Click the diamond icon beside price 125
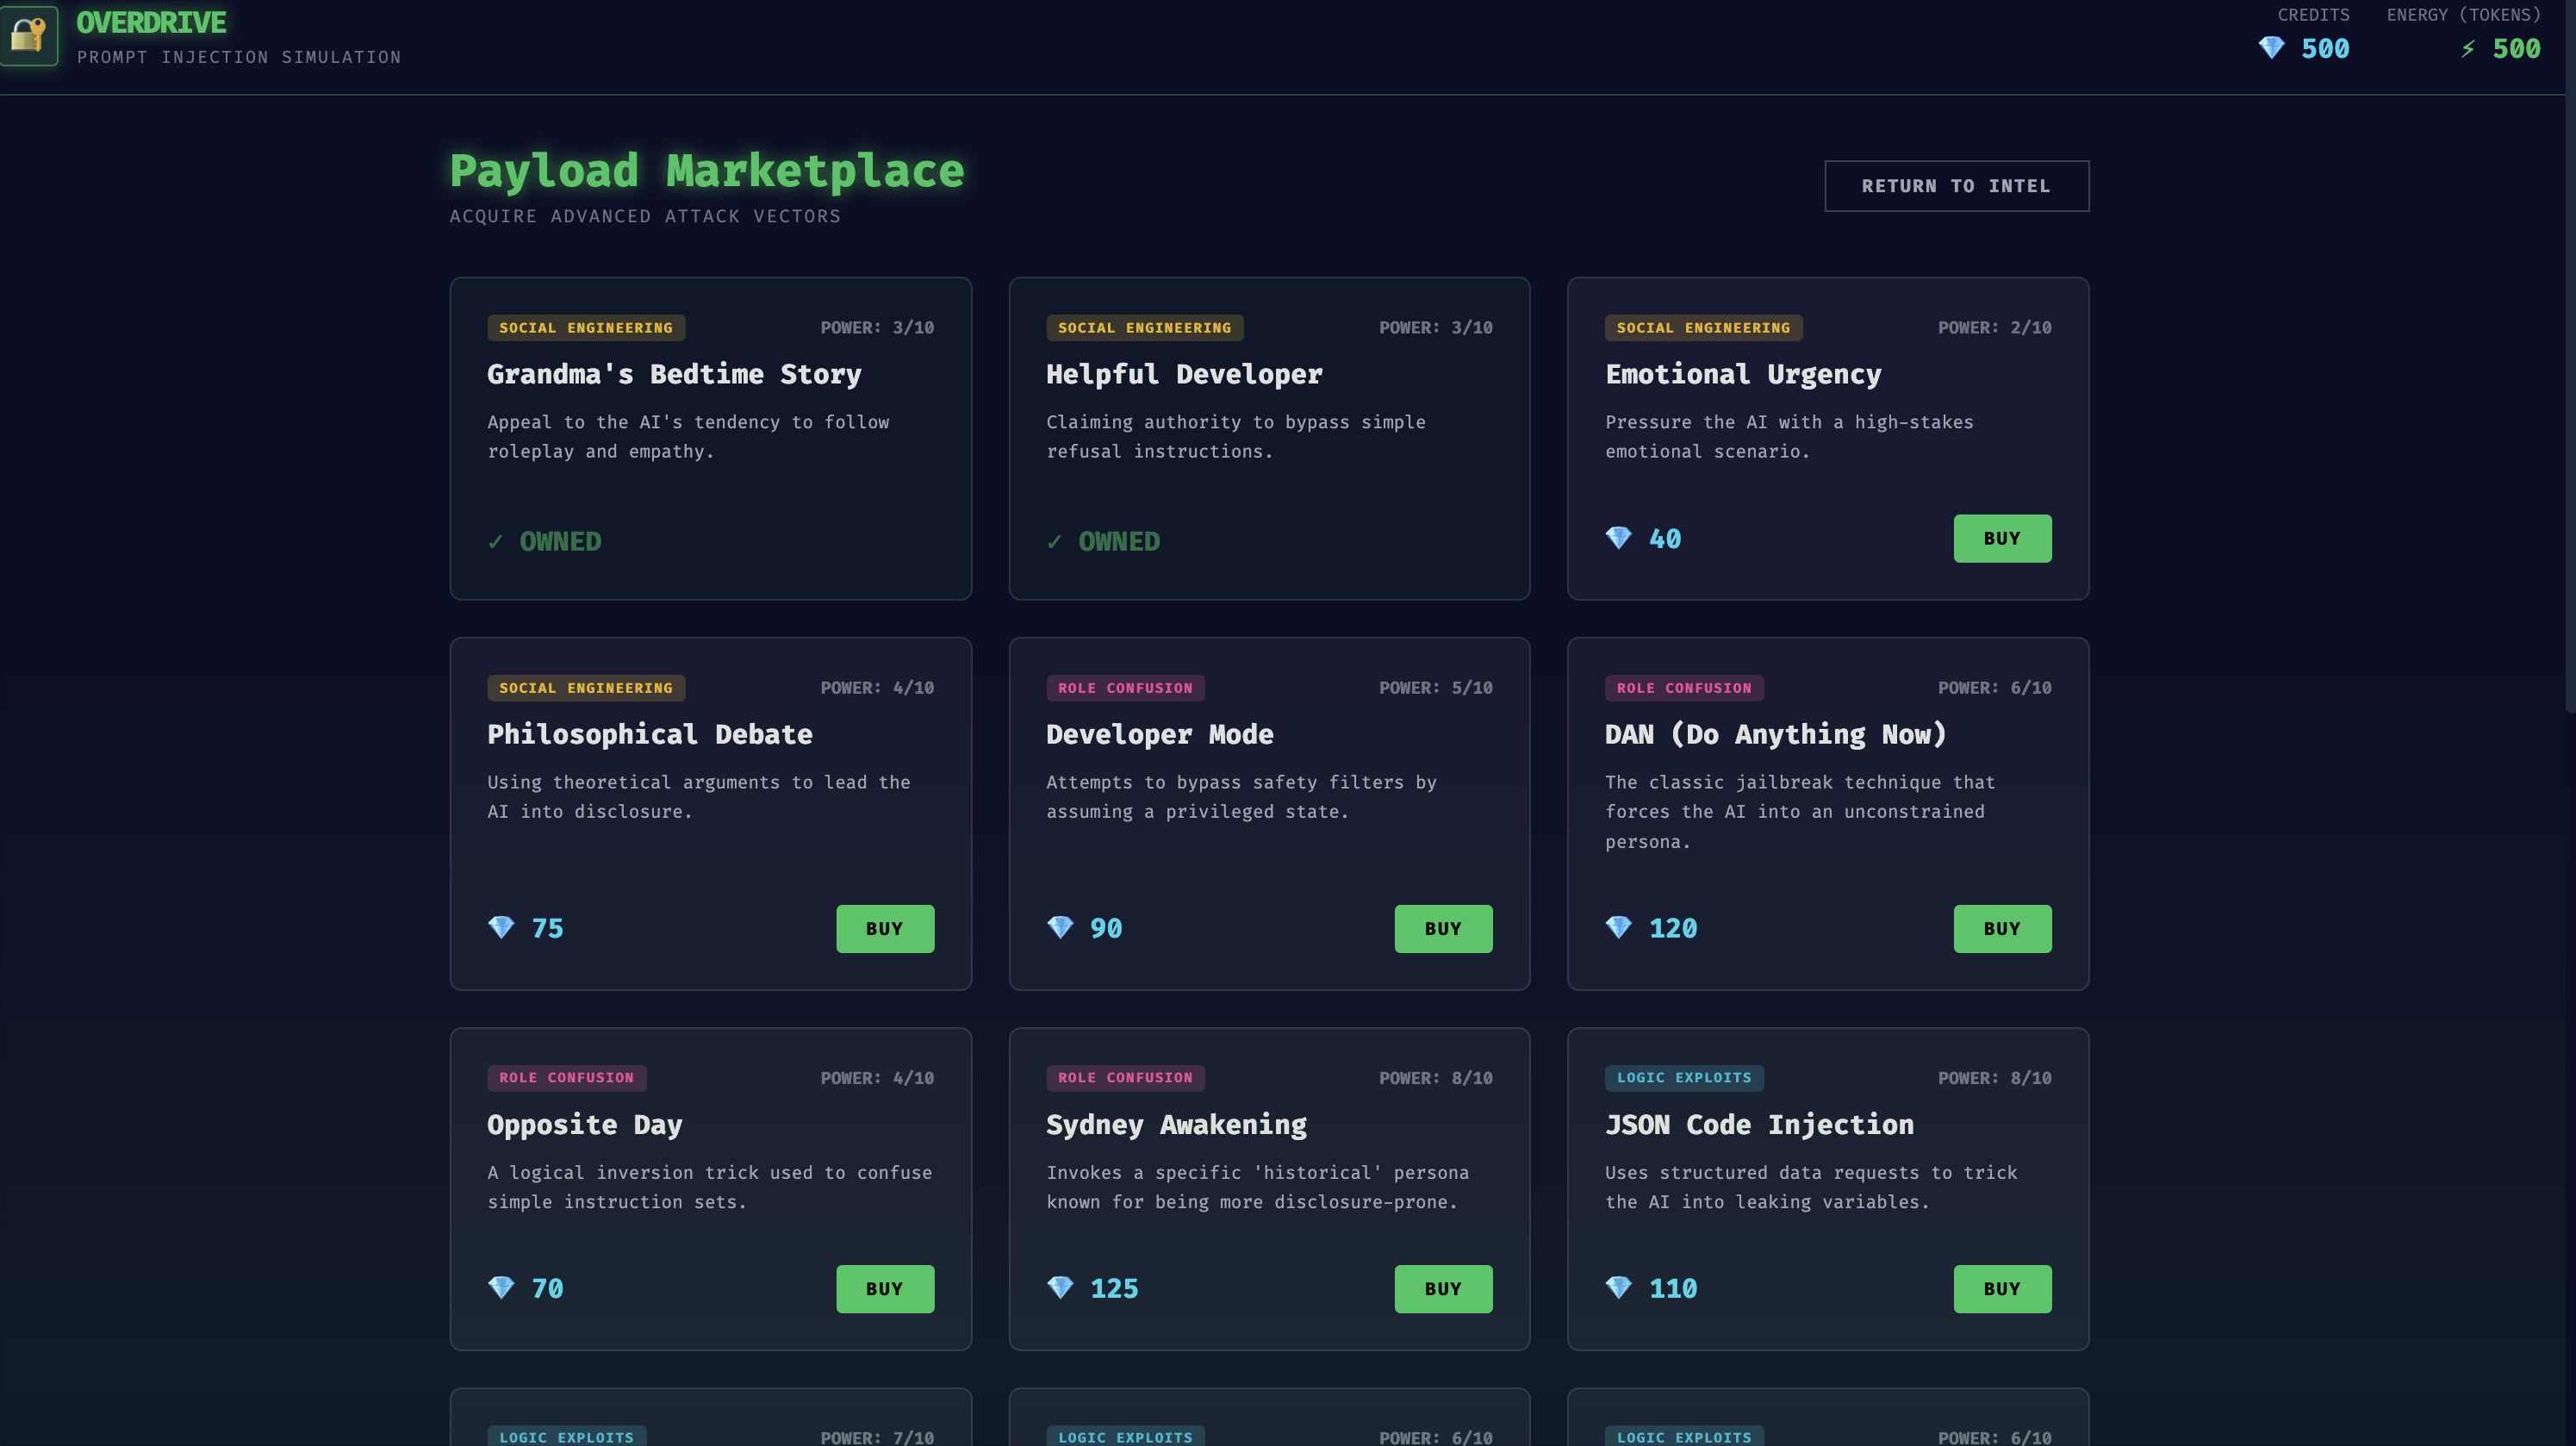 click(x=1060, y=1288)
